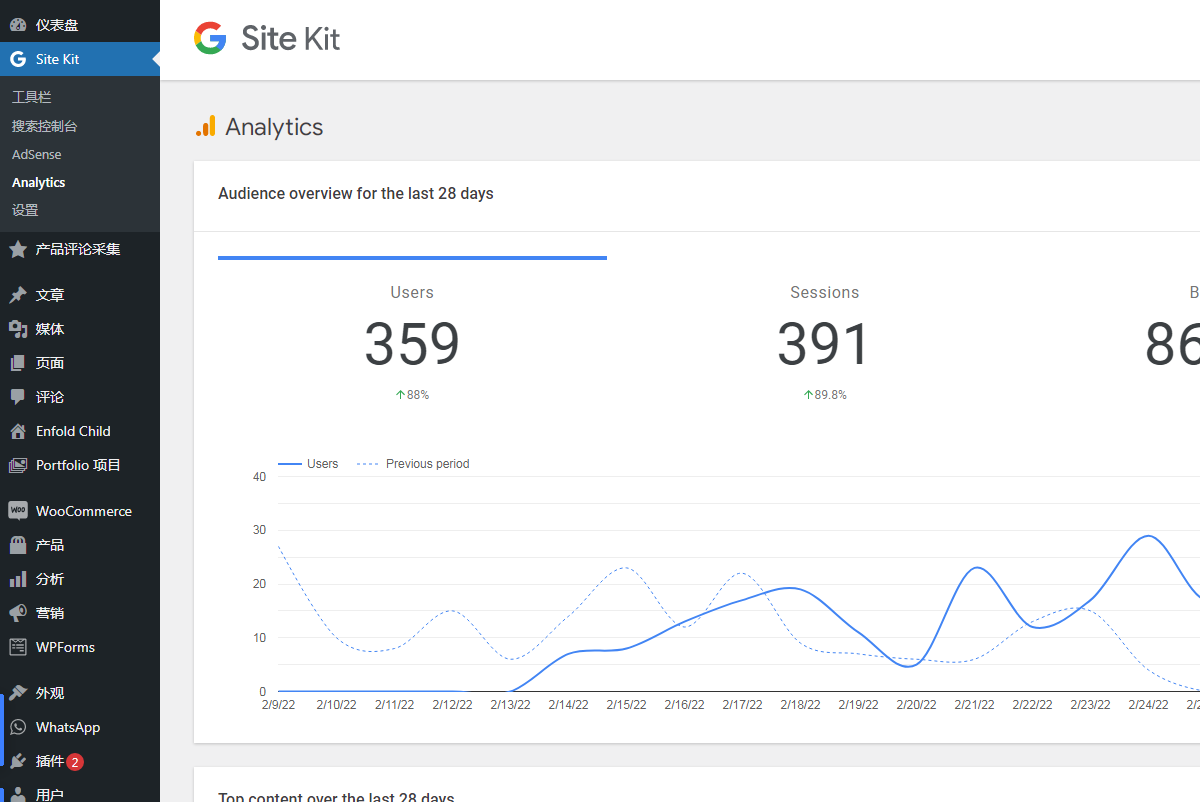The image size is (1200, 802).
Task: Click the 2/18/22 axis date label
Action: pos(800,705)
